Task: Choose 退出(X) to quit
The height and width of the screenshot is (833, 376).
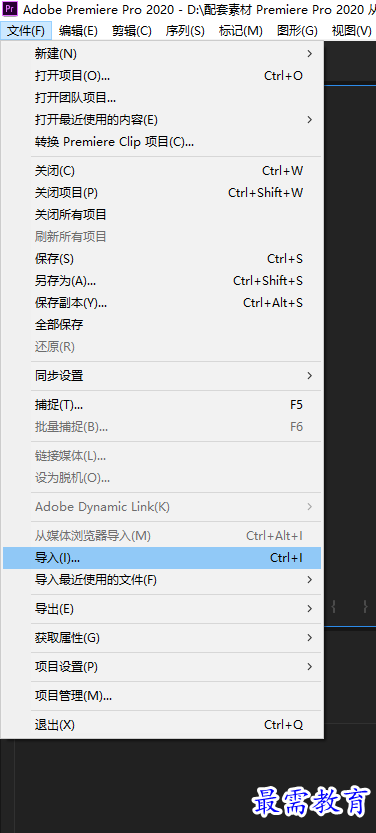Action: 162,725
